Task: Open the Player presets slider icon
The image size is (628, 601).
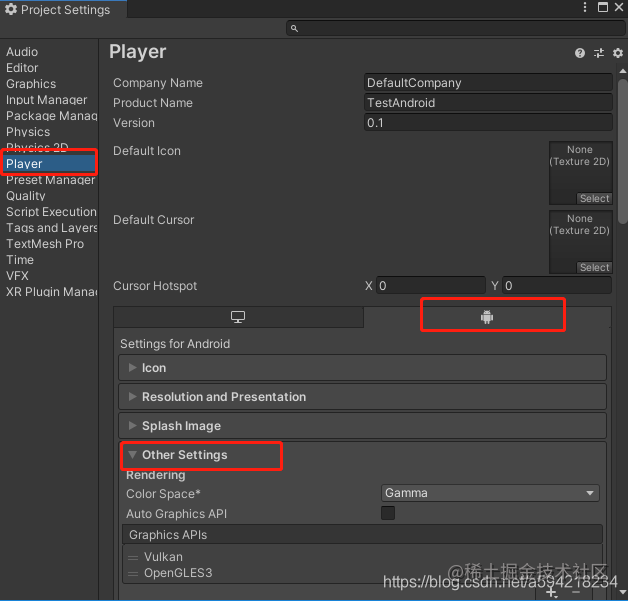Action: 599,53
